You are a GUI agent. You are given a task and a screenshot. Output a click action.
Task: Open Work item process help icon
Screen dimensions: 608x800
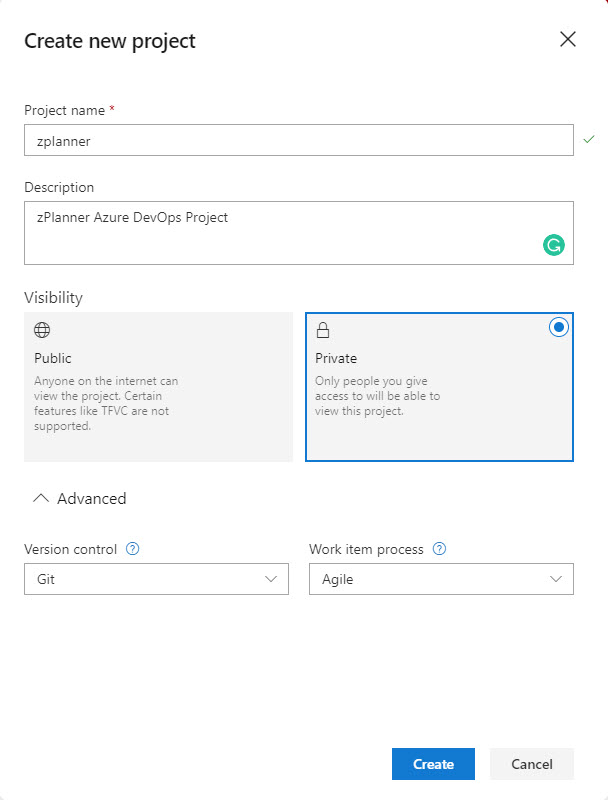[439, 549]
